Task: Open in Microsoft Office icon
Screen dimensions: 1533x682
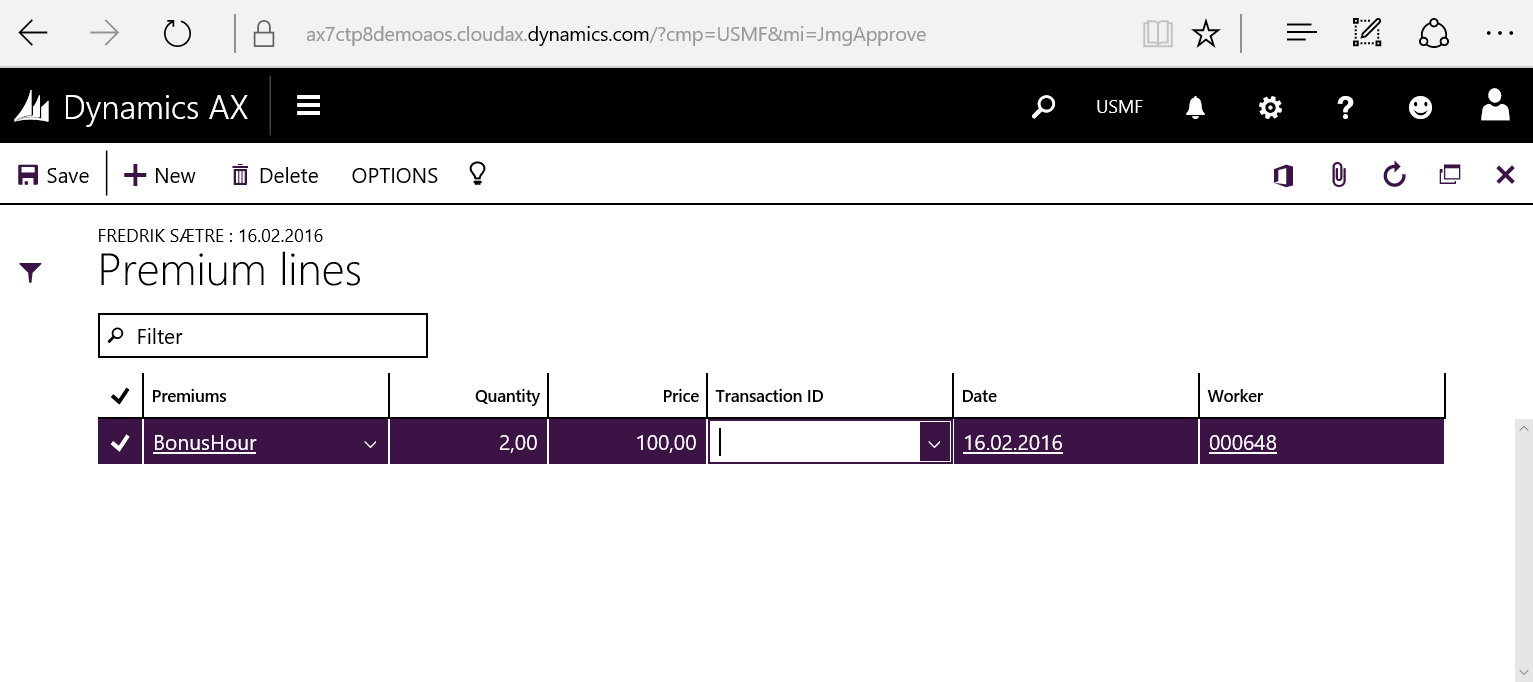Action: pyautogui.click(x=1283, y=176)
